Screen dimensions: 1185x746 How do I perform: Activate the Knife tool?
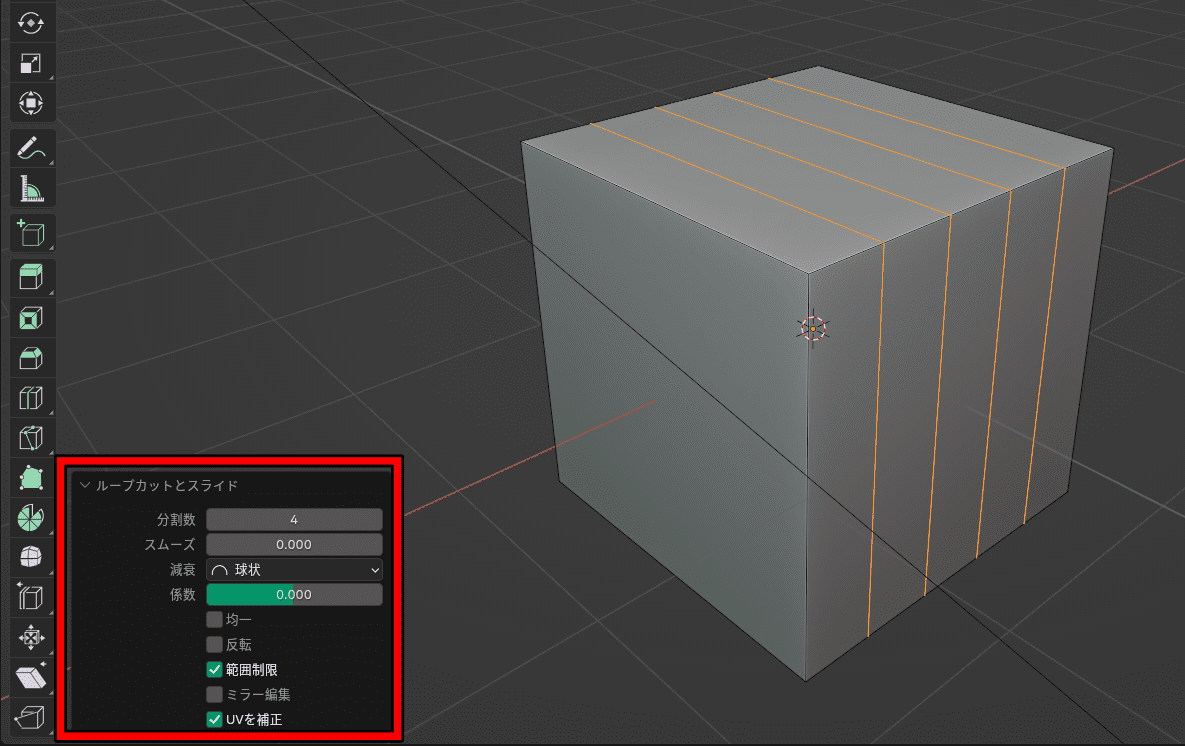tap(31, 438)
